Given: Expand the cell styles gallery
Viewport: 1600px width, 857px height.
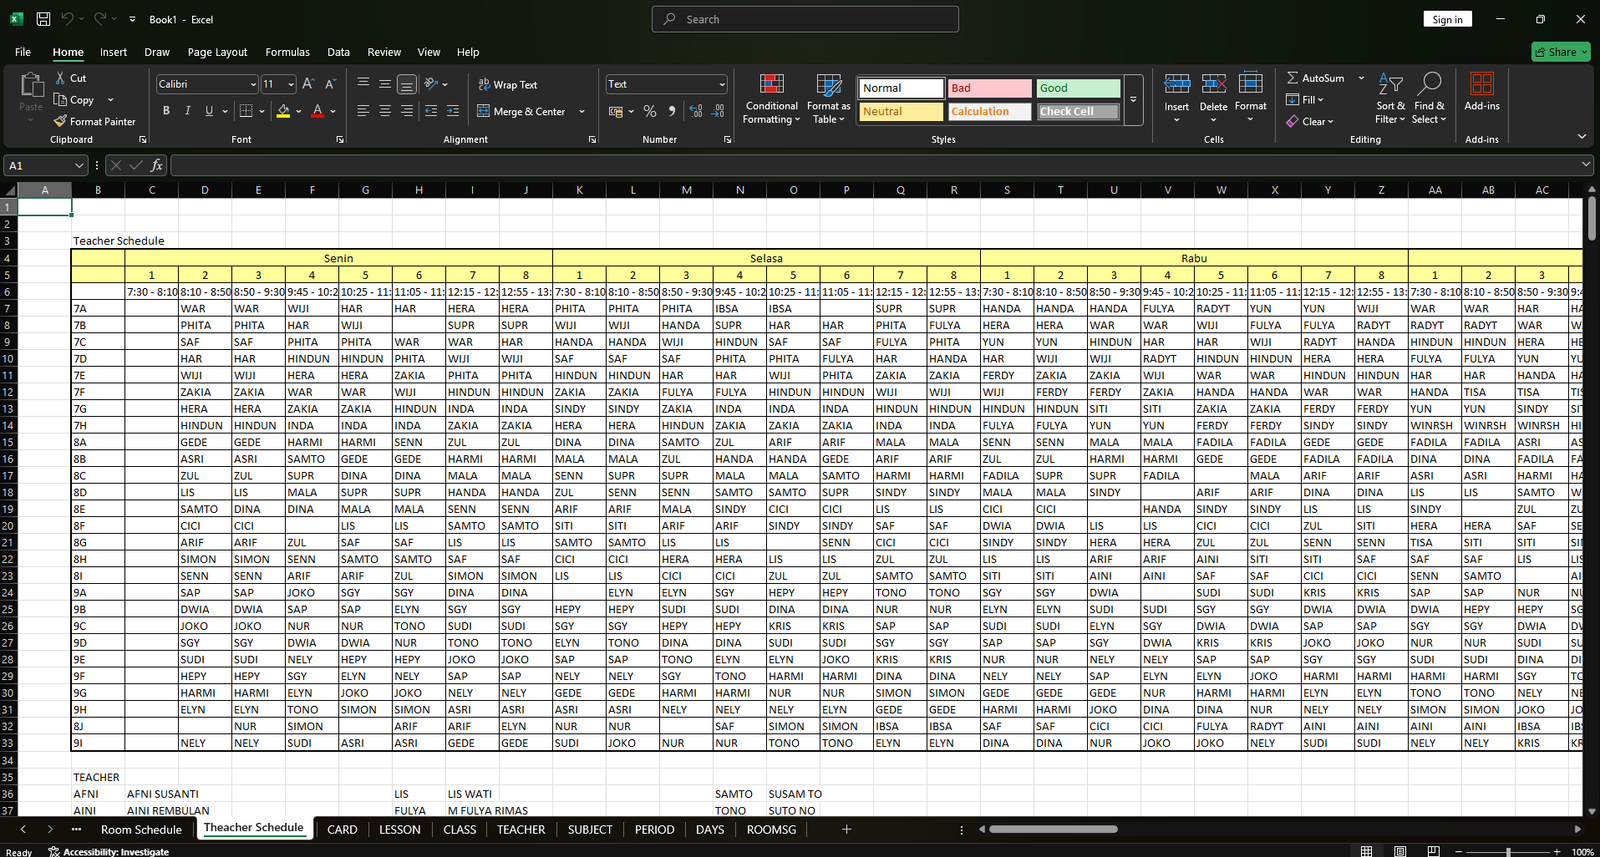Looking at the screenshot, I should [x=1133, y=99].
